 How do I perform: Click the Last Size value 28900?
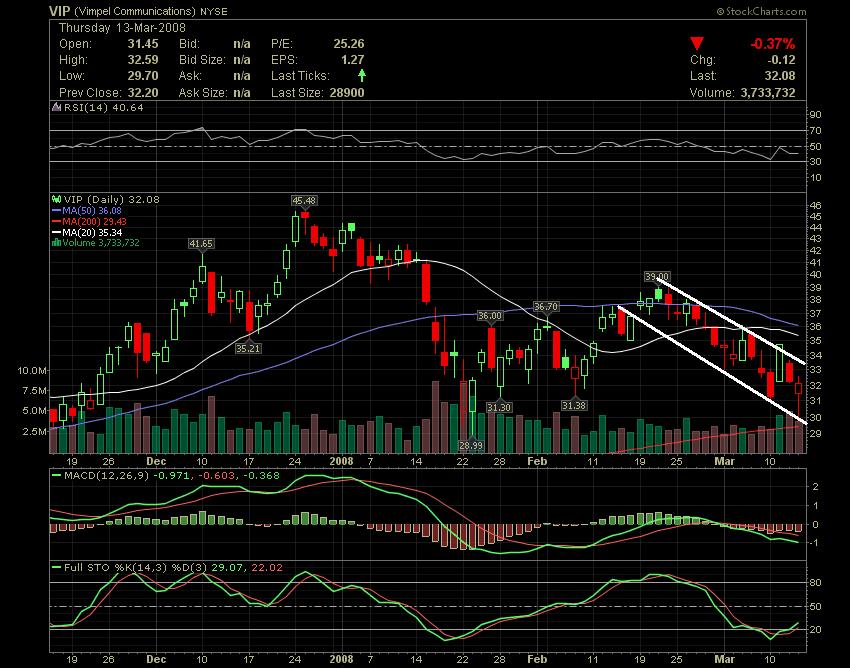pyautogui.click(x=347, y=93)
